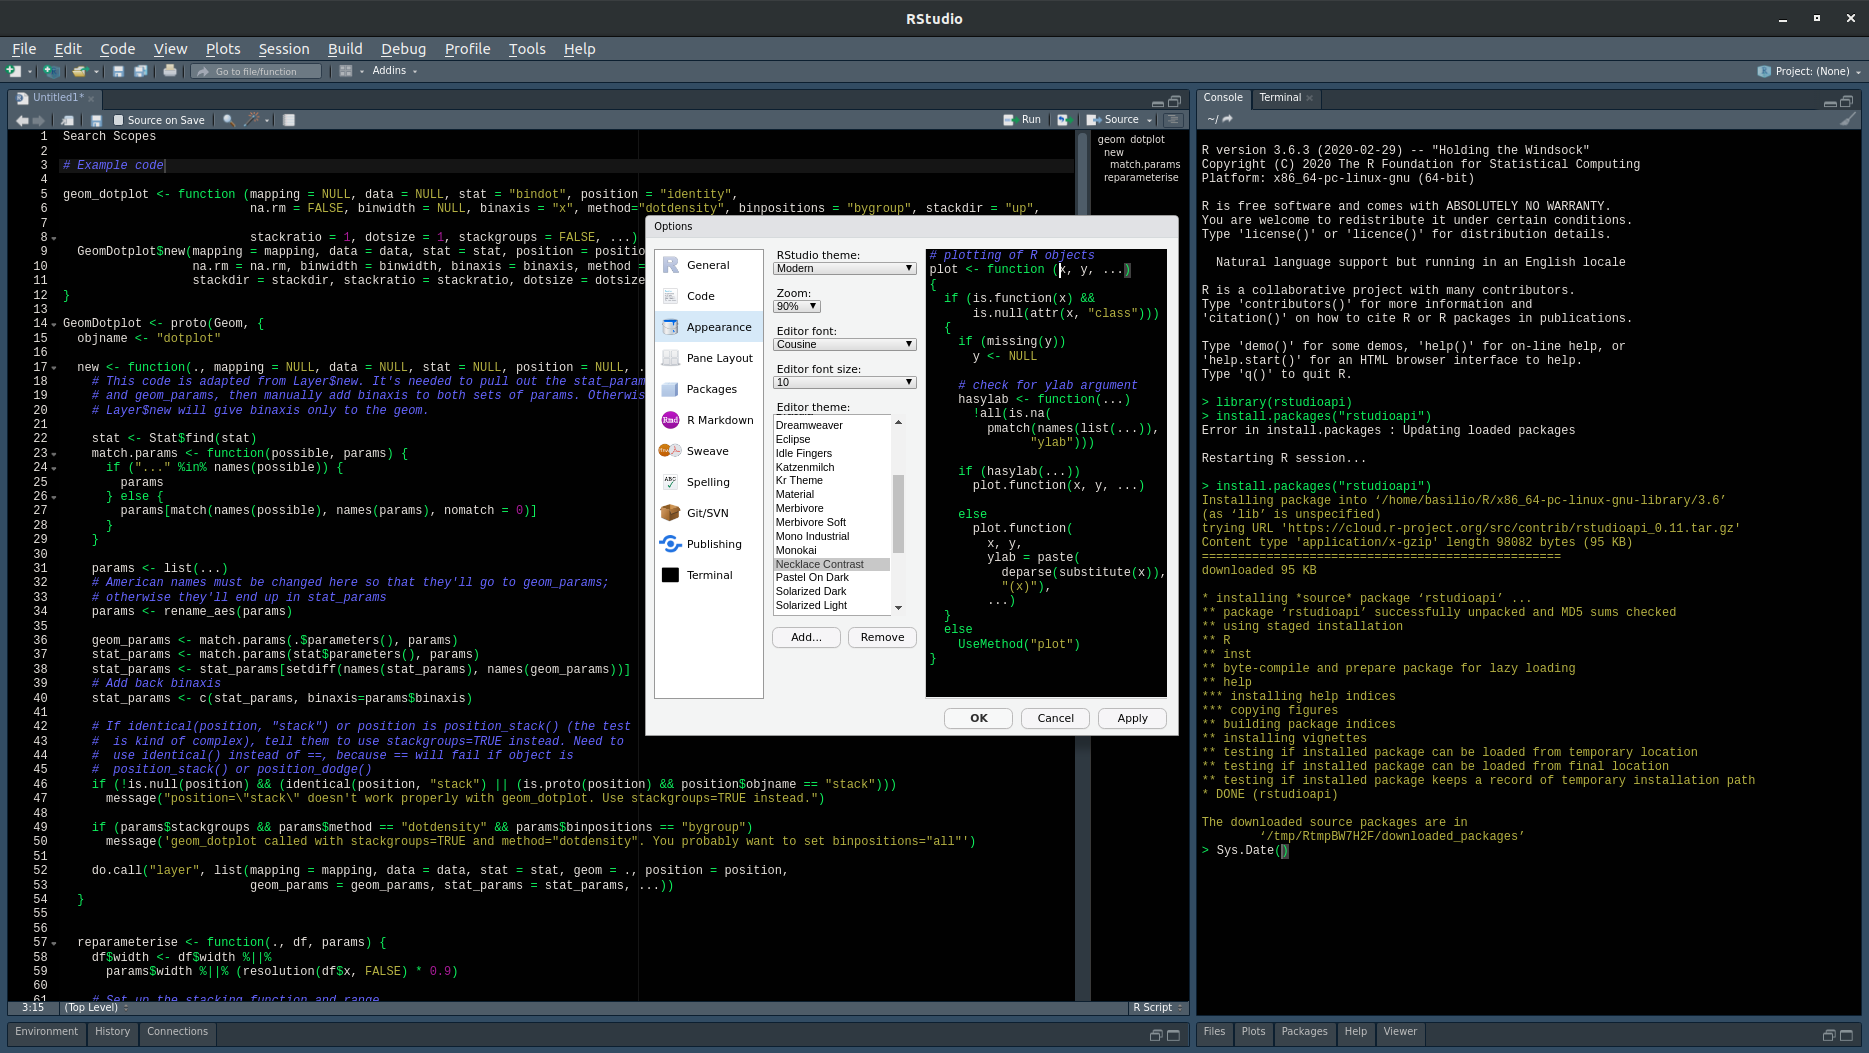Click the View current directory arrow in Console
The width and height of the screenshot is (1869, 1053).
click(1228, 119)
